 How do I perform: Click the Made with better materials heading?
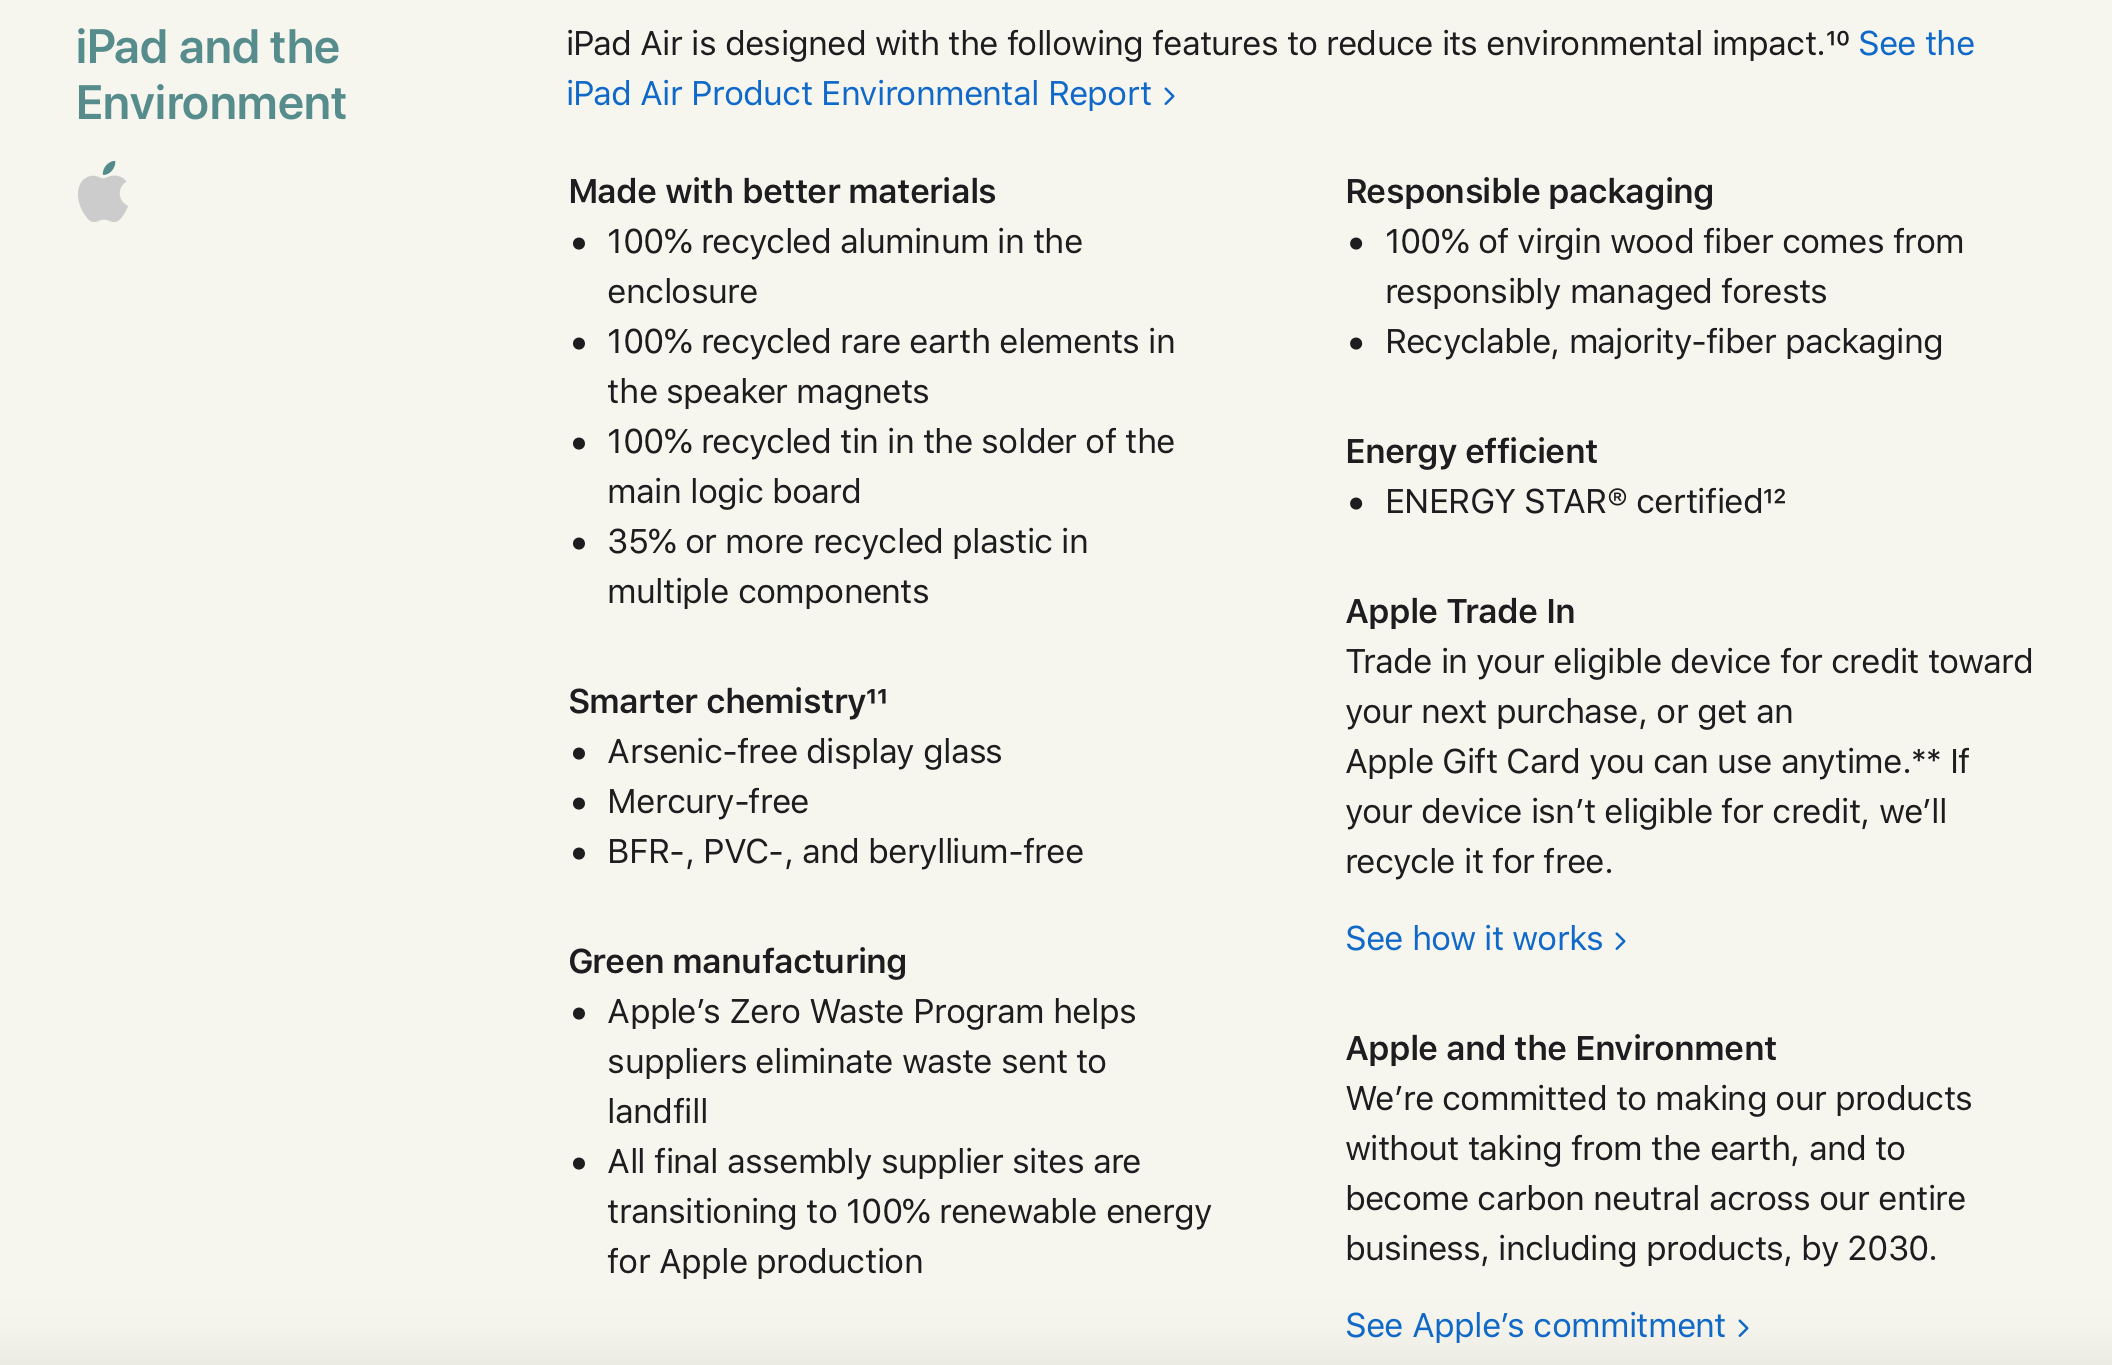(x=781, y=192)
